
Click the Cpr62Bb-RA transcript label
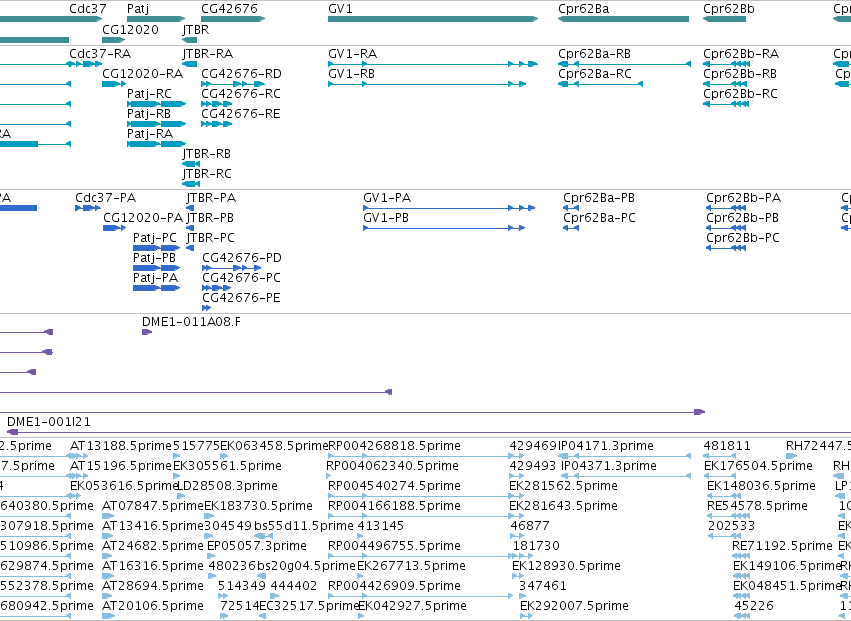741,54
